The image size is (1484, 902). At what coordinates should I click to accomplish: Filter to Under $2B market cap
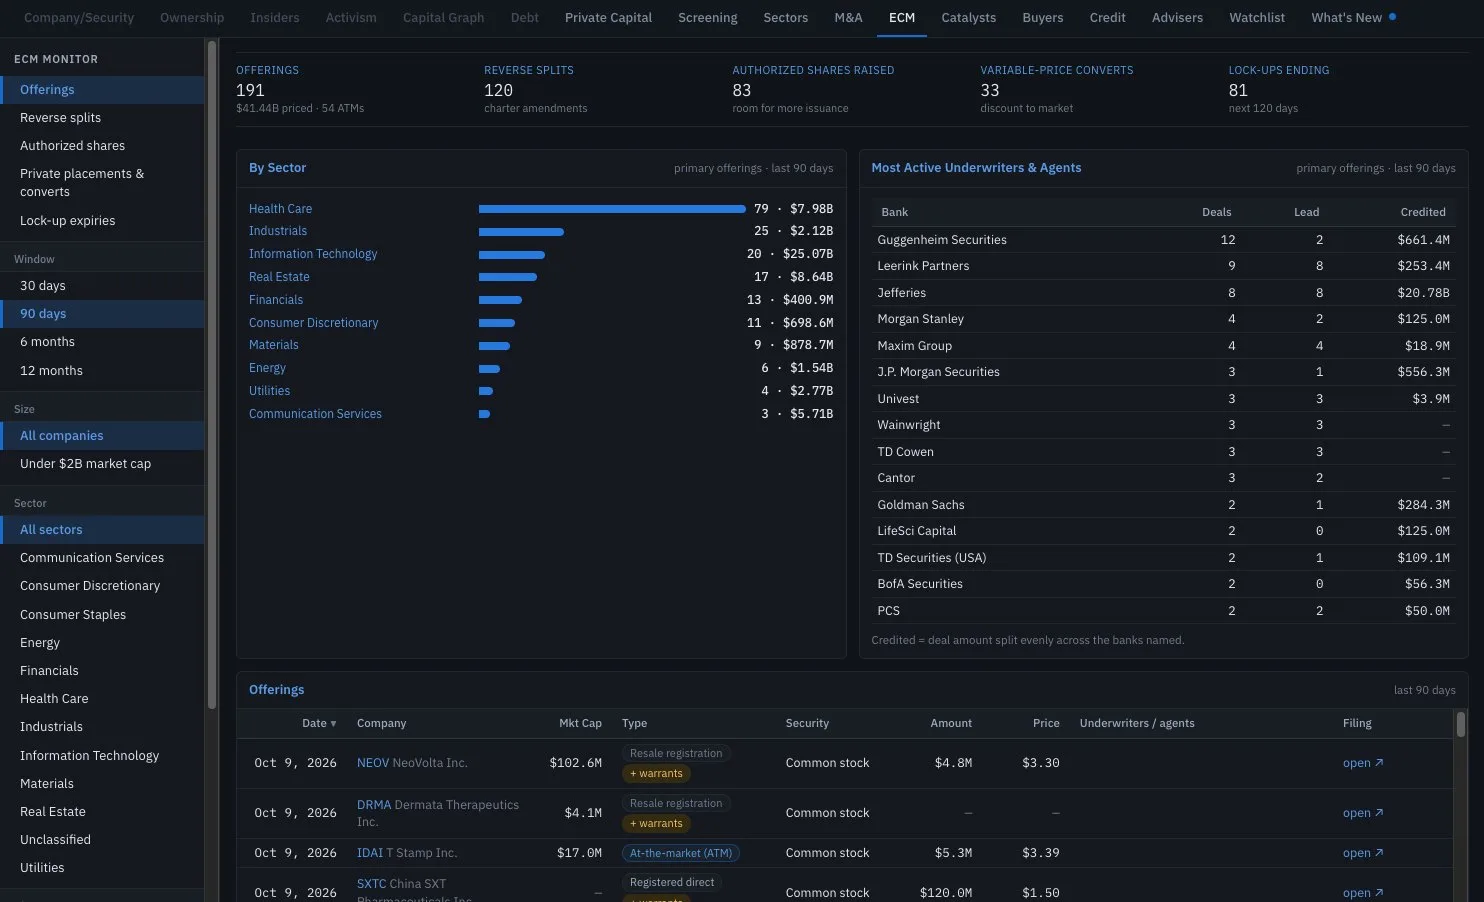[102, 464]
